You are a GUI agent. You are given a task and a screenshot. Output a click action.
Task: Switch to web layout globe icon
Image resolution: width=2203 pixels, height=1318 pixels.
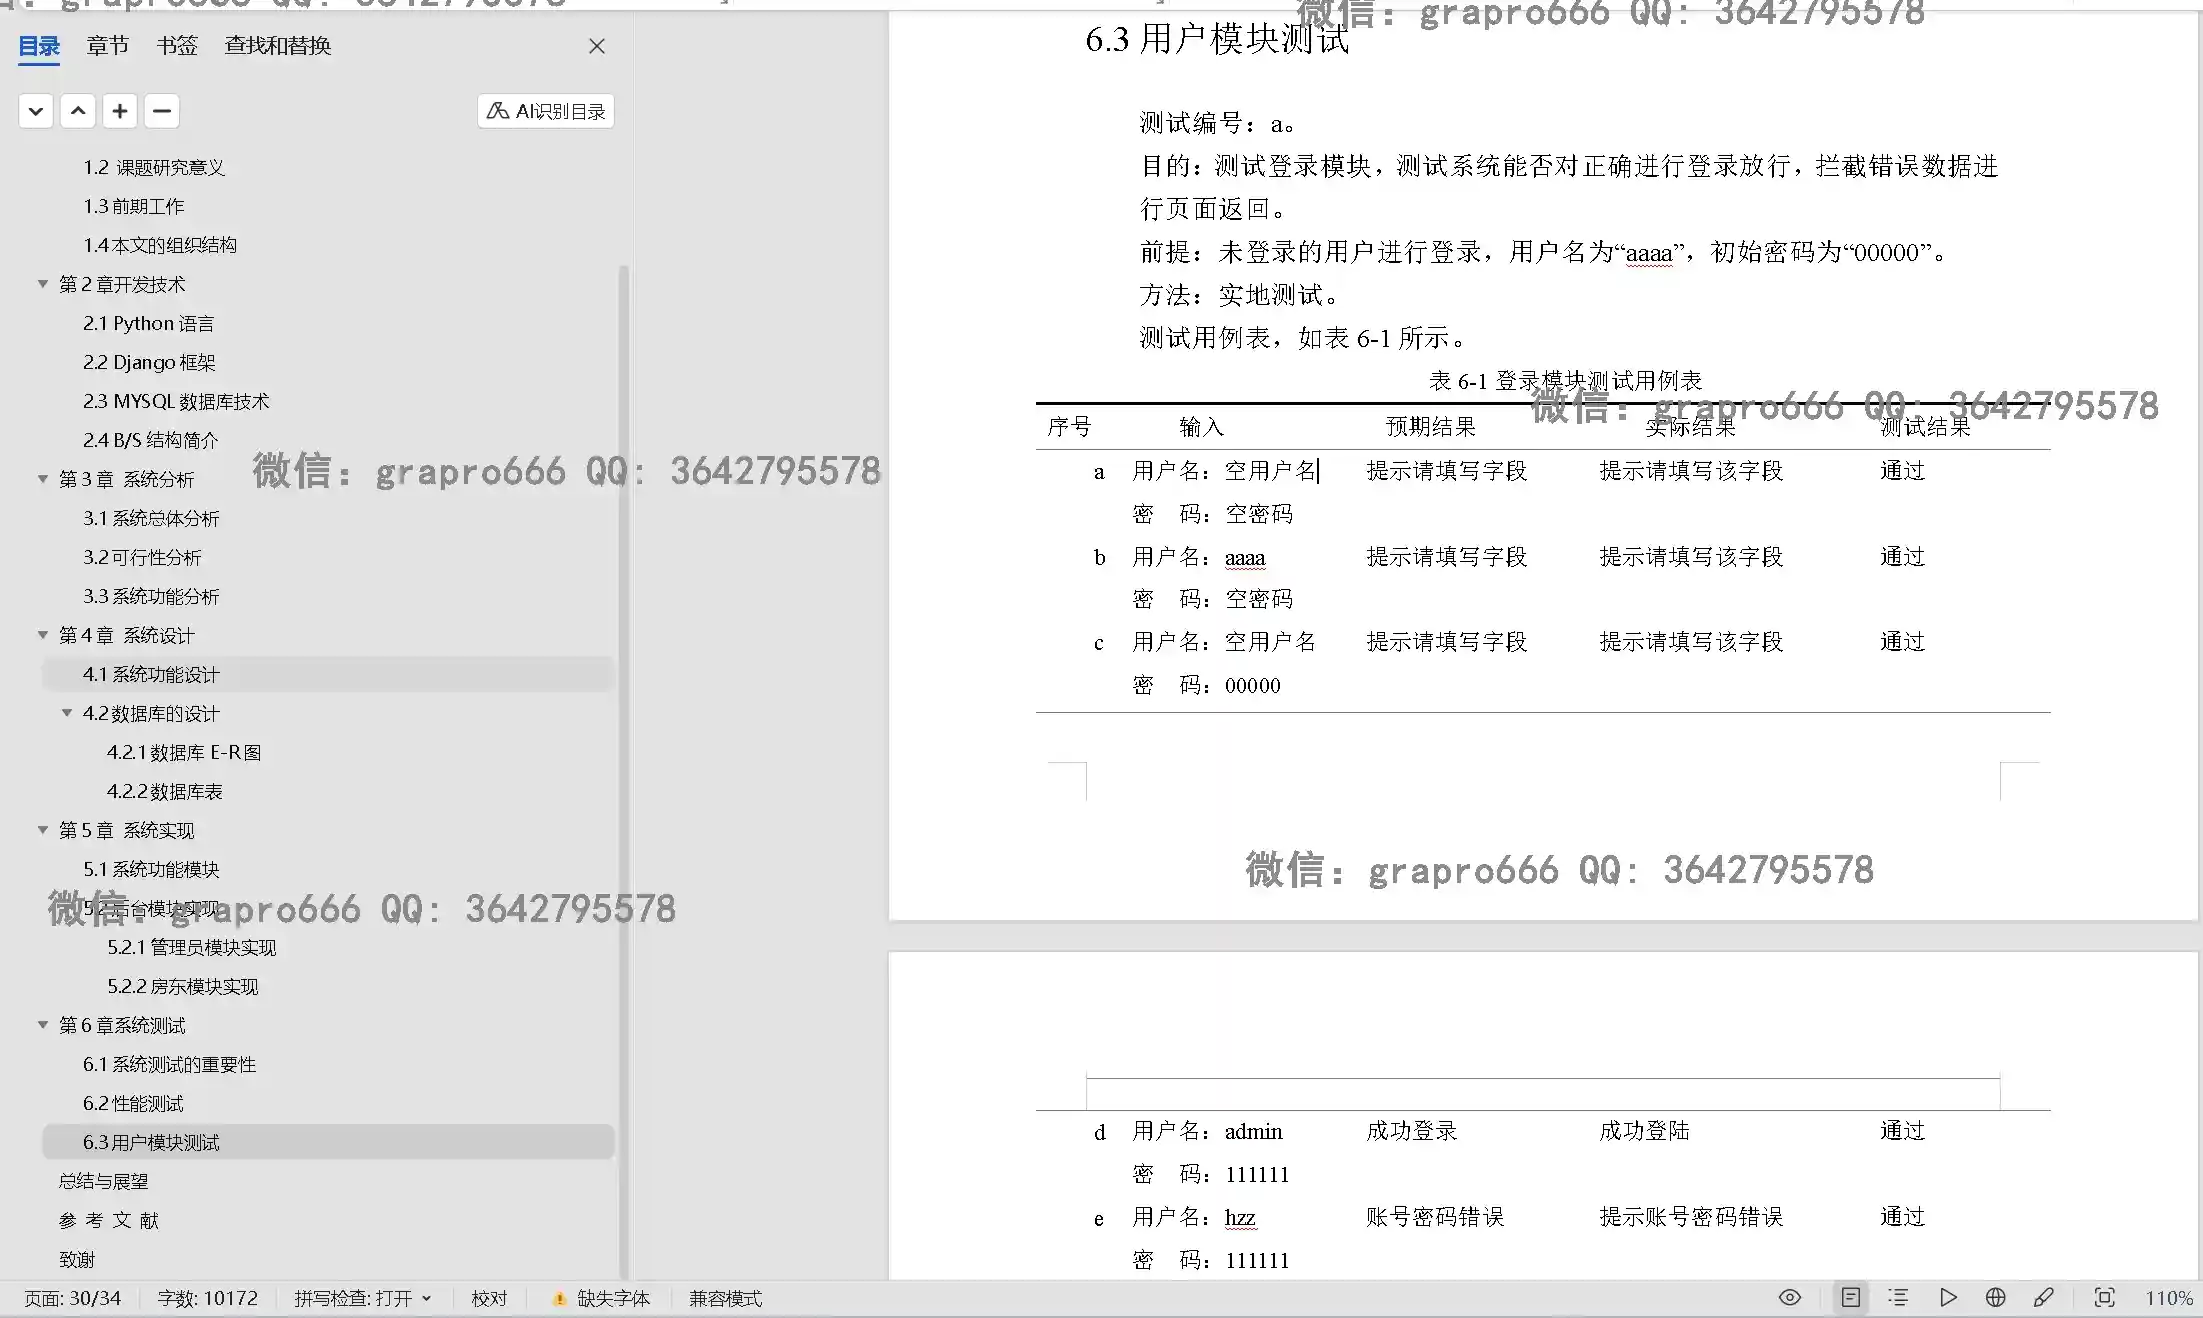click(x=1995, y=1297)
